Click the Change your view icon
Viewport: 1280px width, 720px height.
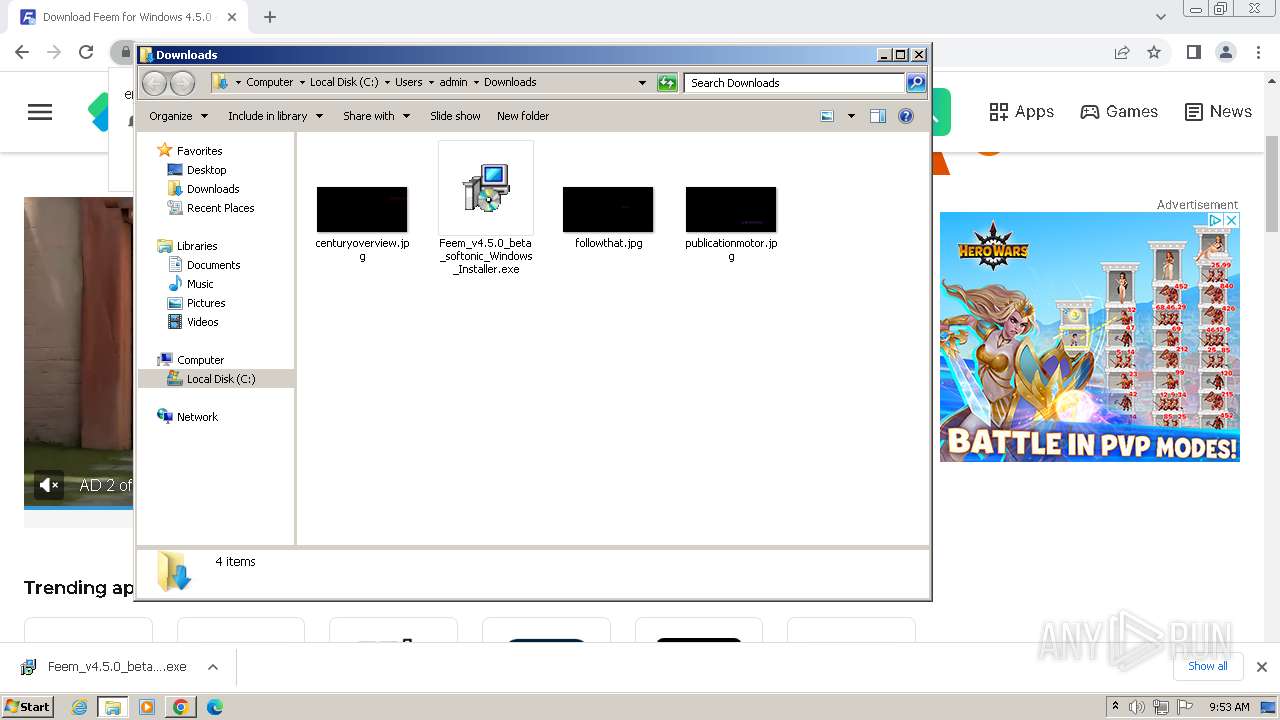point(827,116)
